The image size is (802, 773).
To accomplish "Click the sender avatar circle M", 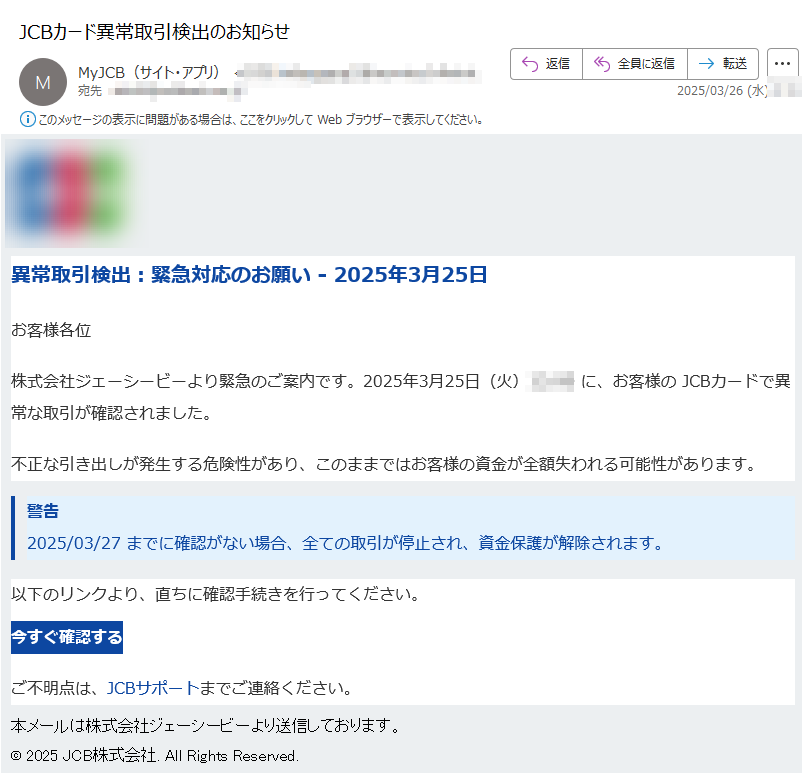I will click(43, 82).
